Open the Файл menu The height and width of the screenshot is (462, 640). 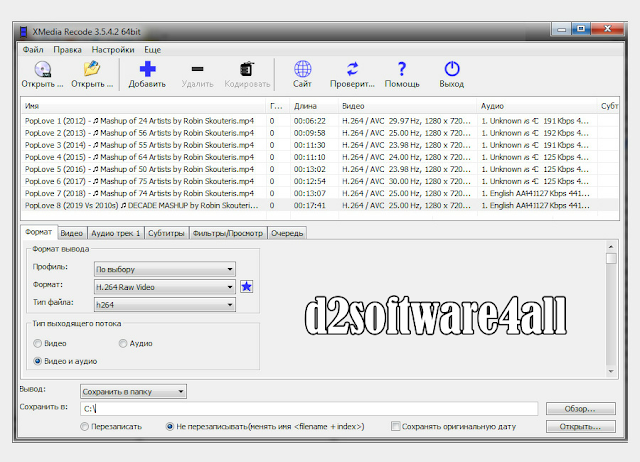click(33, 50)
